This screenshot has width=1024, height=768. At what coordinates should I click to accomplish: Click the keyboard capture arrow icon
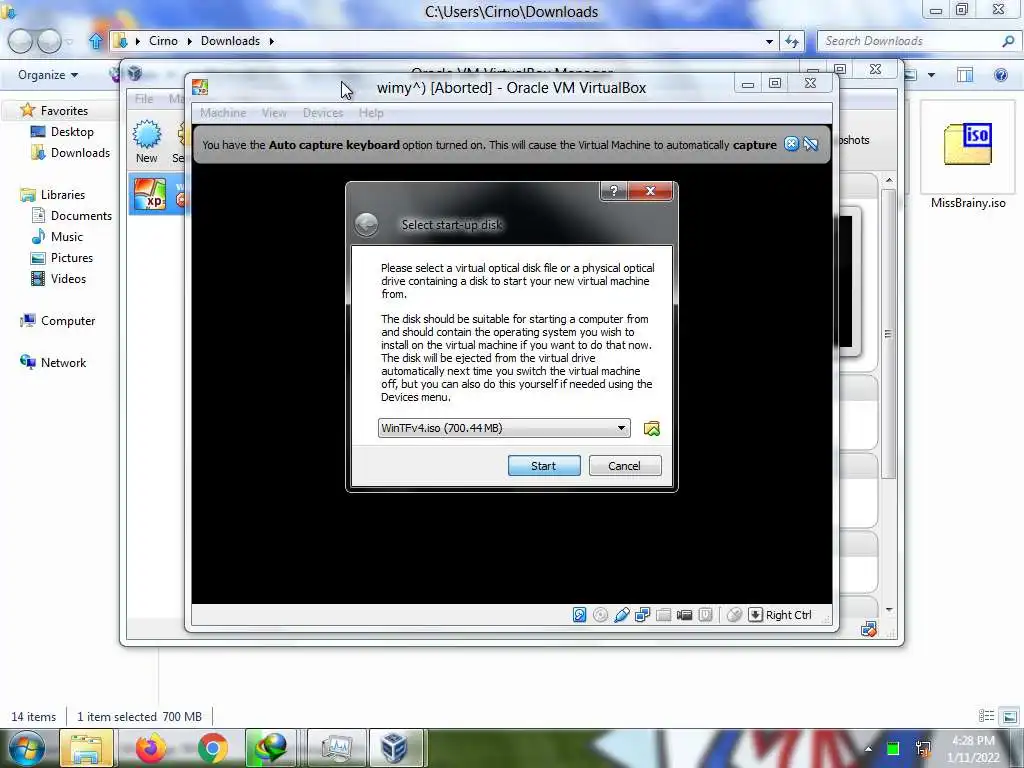pos(755,615)
